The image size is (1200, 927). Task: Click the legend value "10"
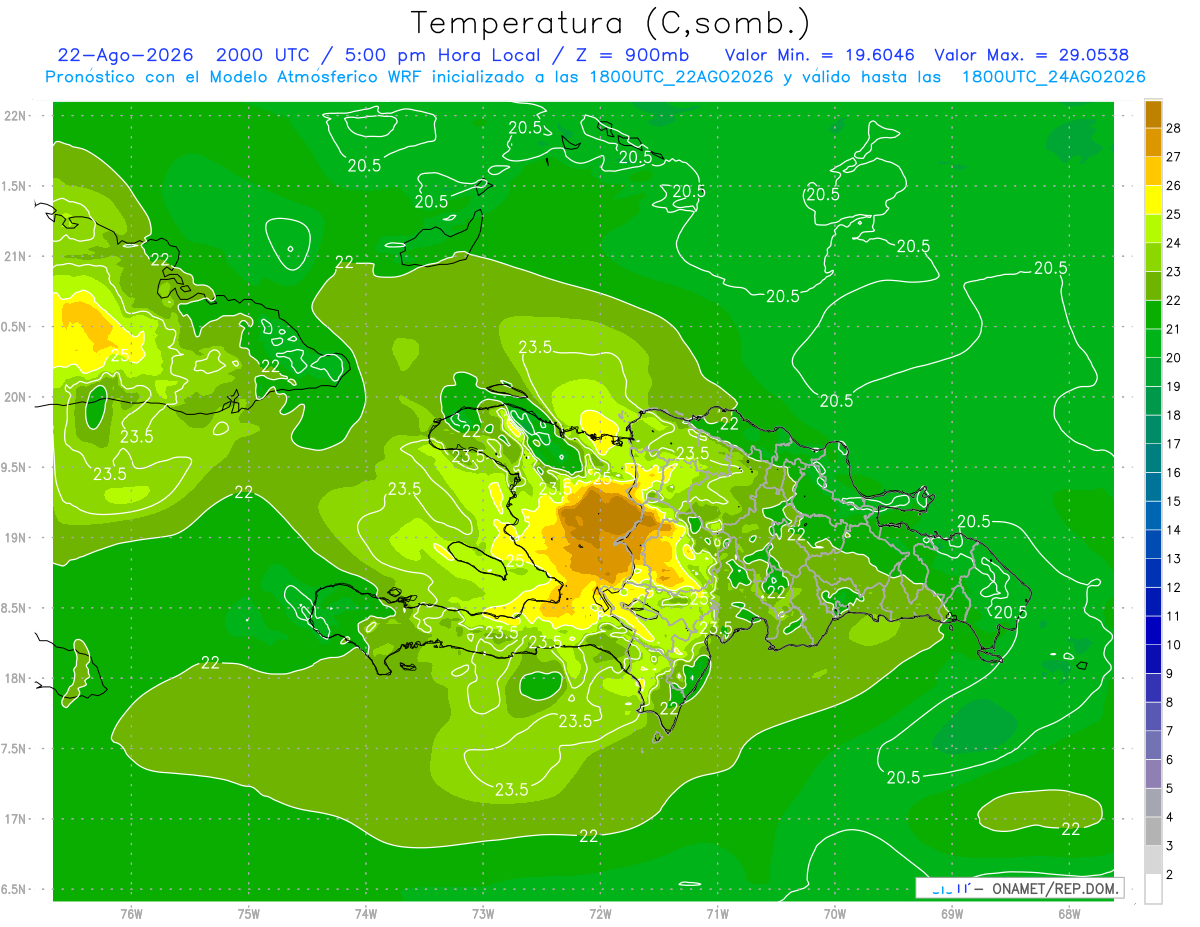tap(1174, 645)
